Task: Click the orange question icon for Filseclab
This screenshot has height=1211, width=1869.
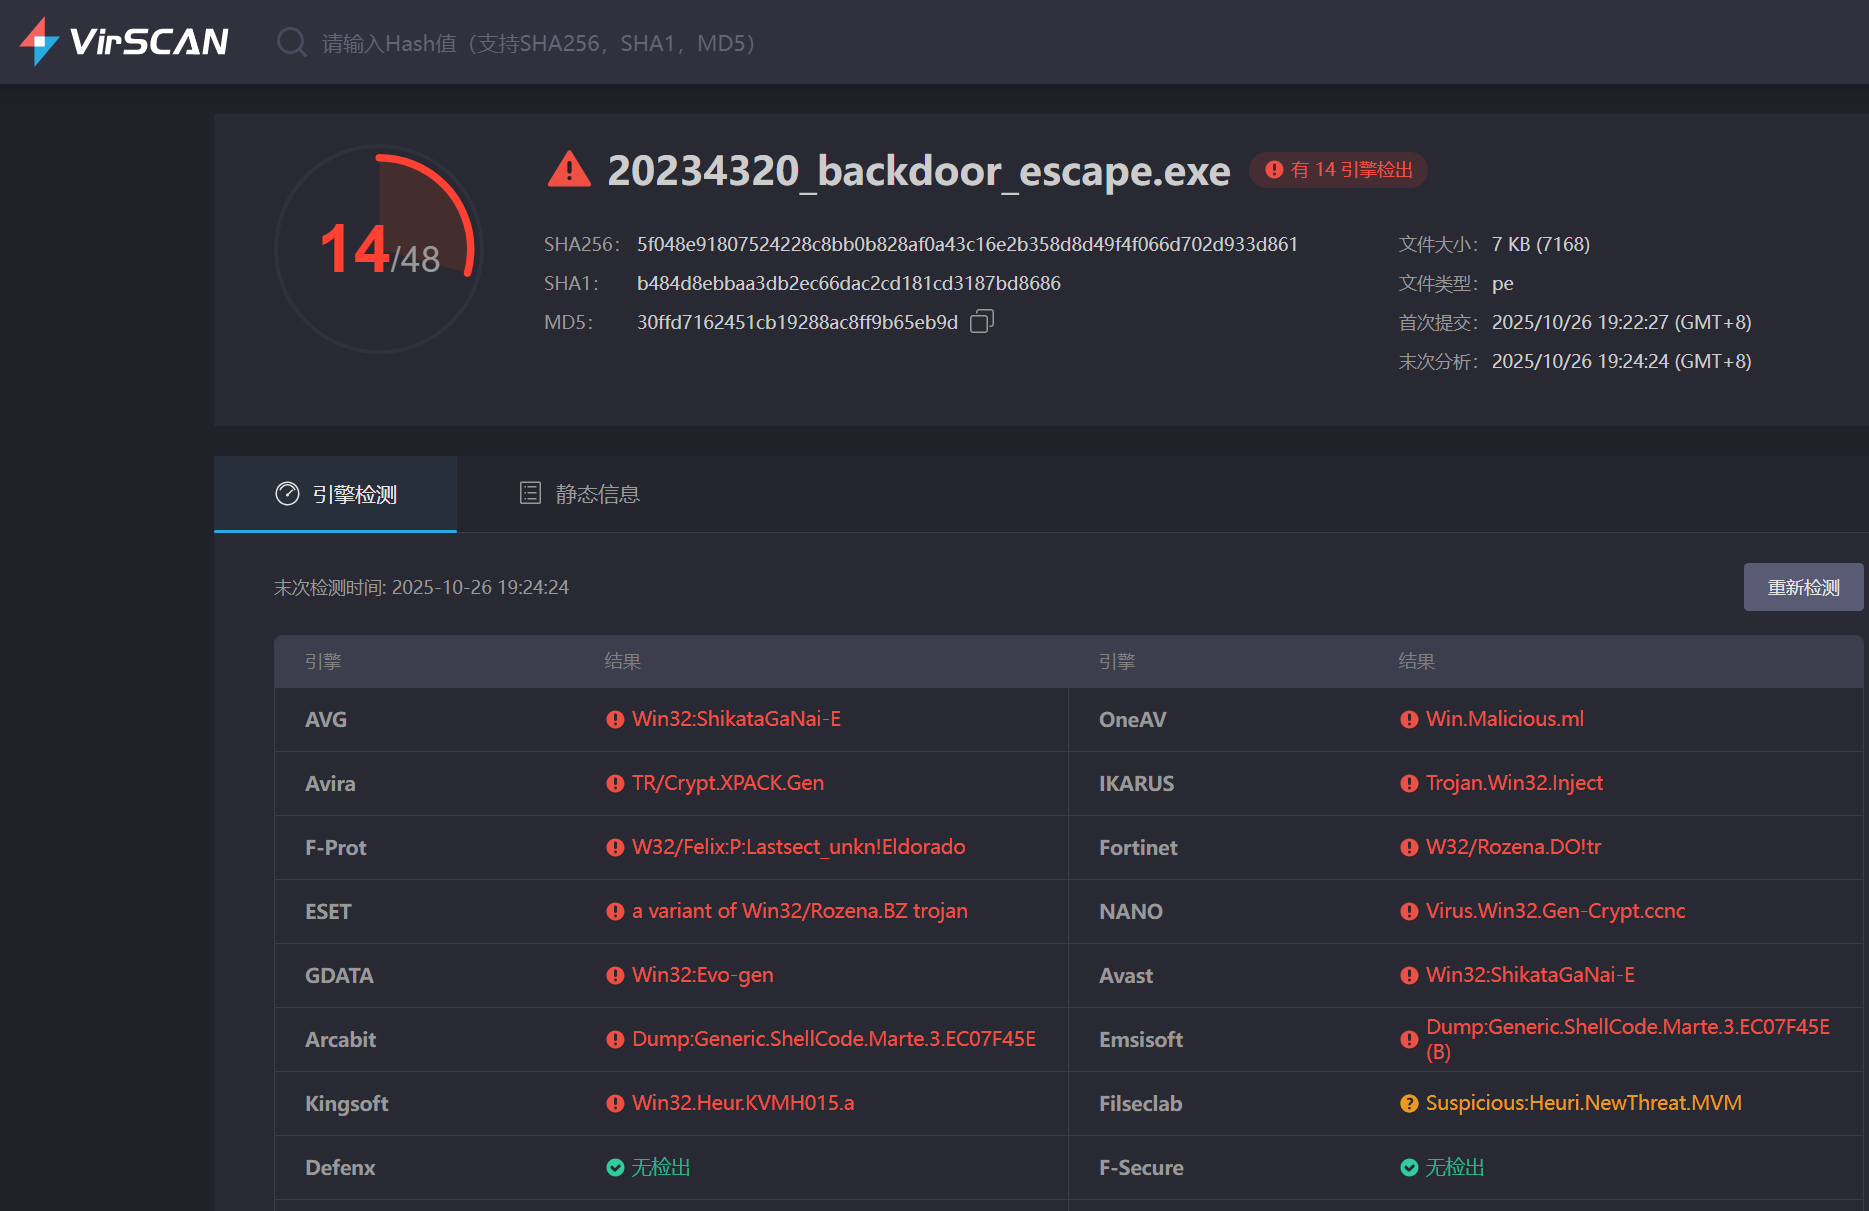Action: 1409,1103
